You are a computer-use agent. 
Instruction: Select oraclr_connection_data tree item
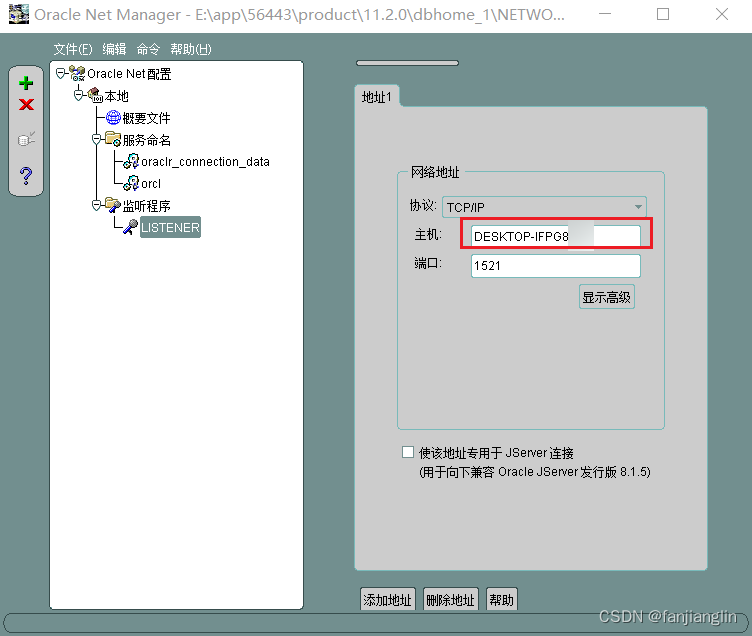pyautogui.click(x=205, y=162)
